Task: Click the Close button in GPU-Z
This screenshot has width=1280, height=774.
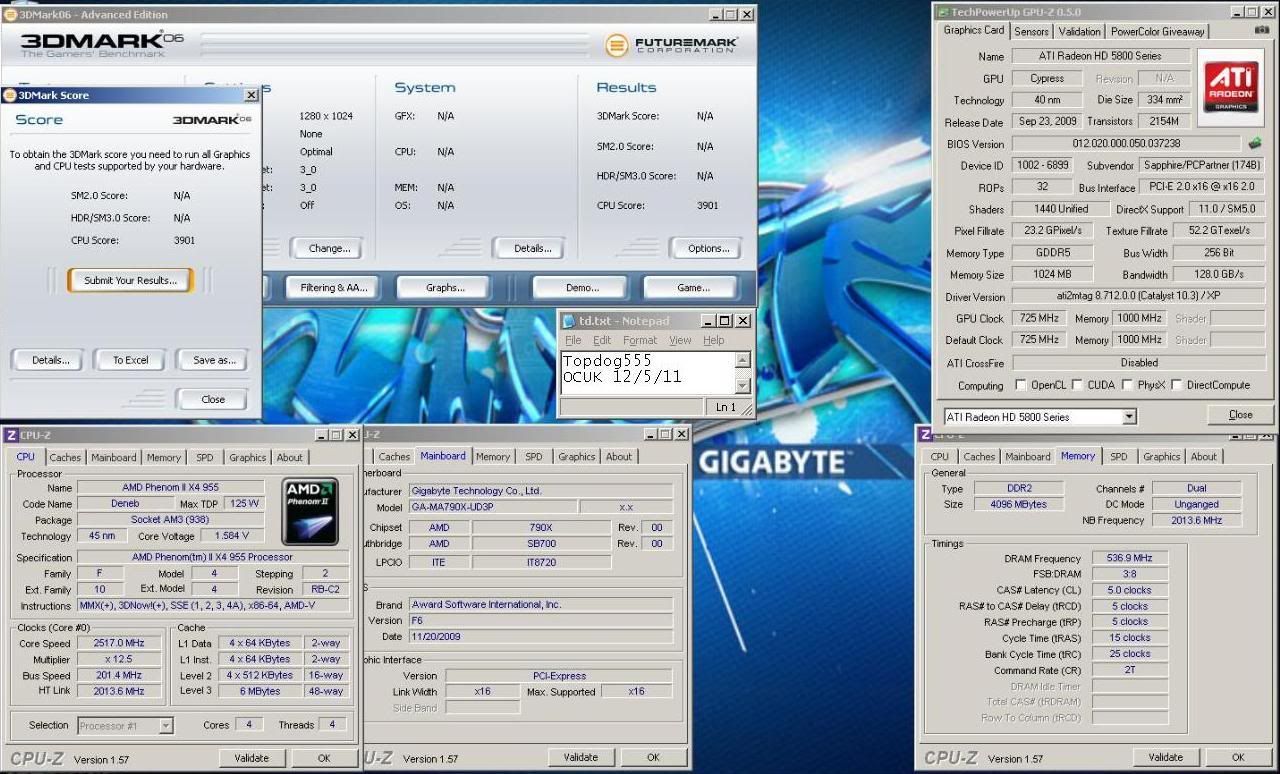Action: (1240, 414)
